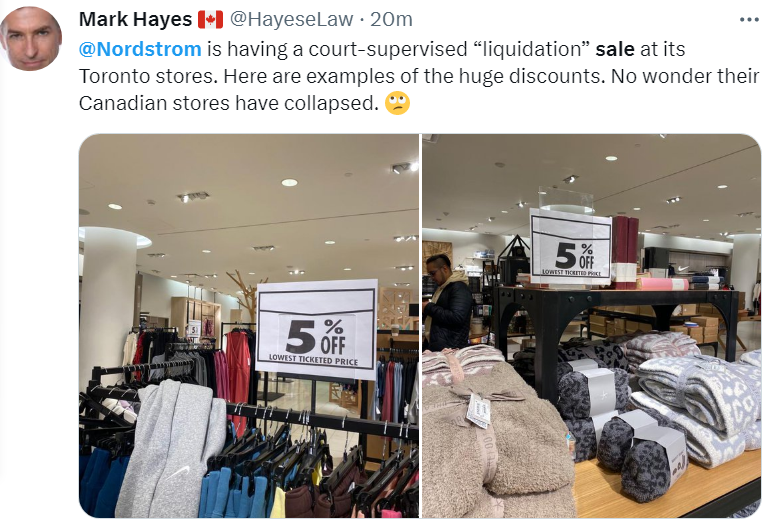Click Mark Hayes profile avatar
Viewport: 772px width, 525px height.
pos(31,39)
